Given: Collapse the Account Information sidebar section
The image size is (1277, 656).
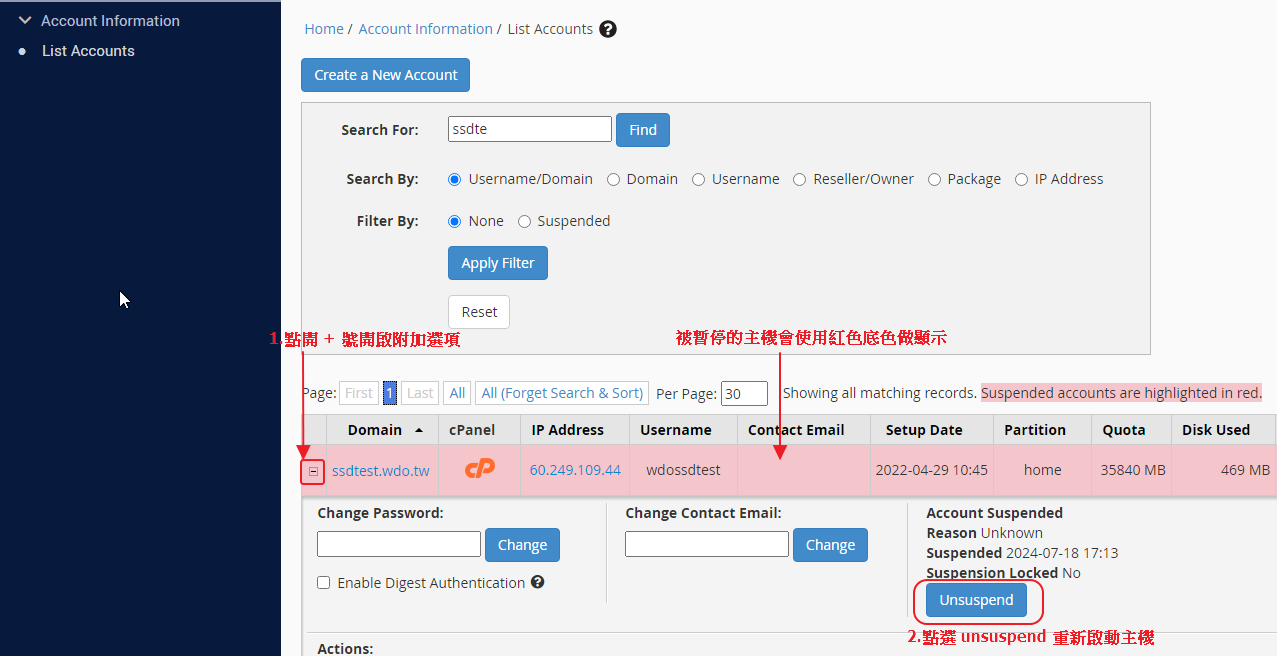Looking at the screenshot, I should point(25,21).
